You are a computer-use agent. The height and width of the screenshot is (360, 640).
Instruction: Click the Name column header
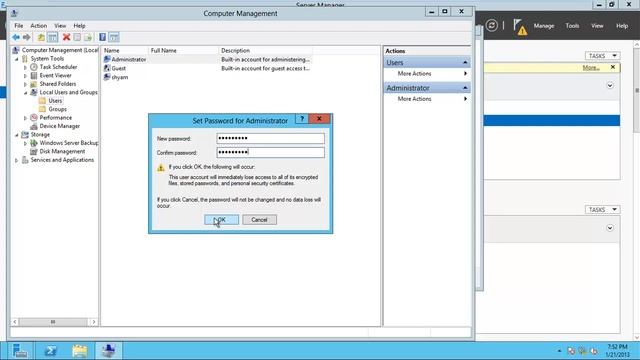coord(125,51)
